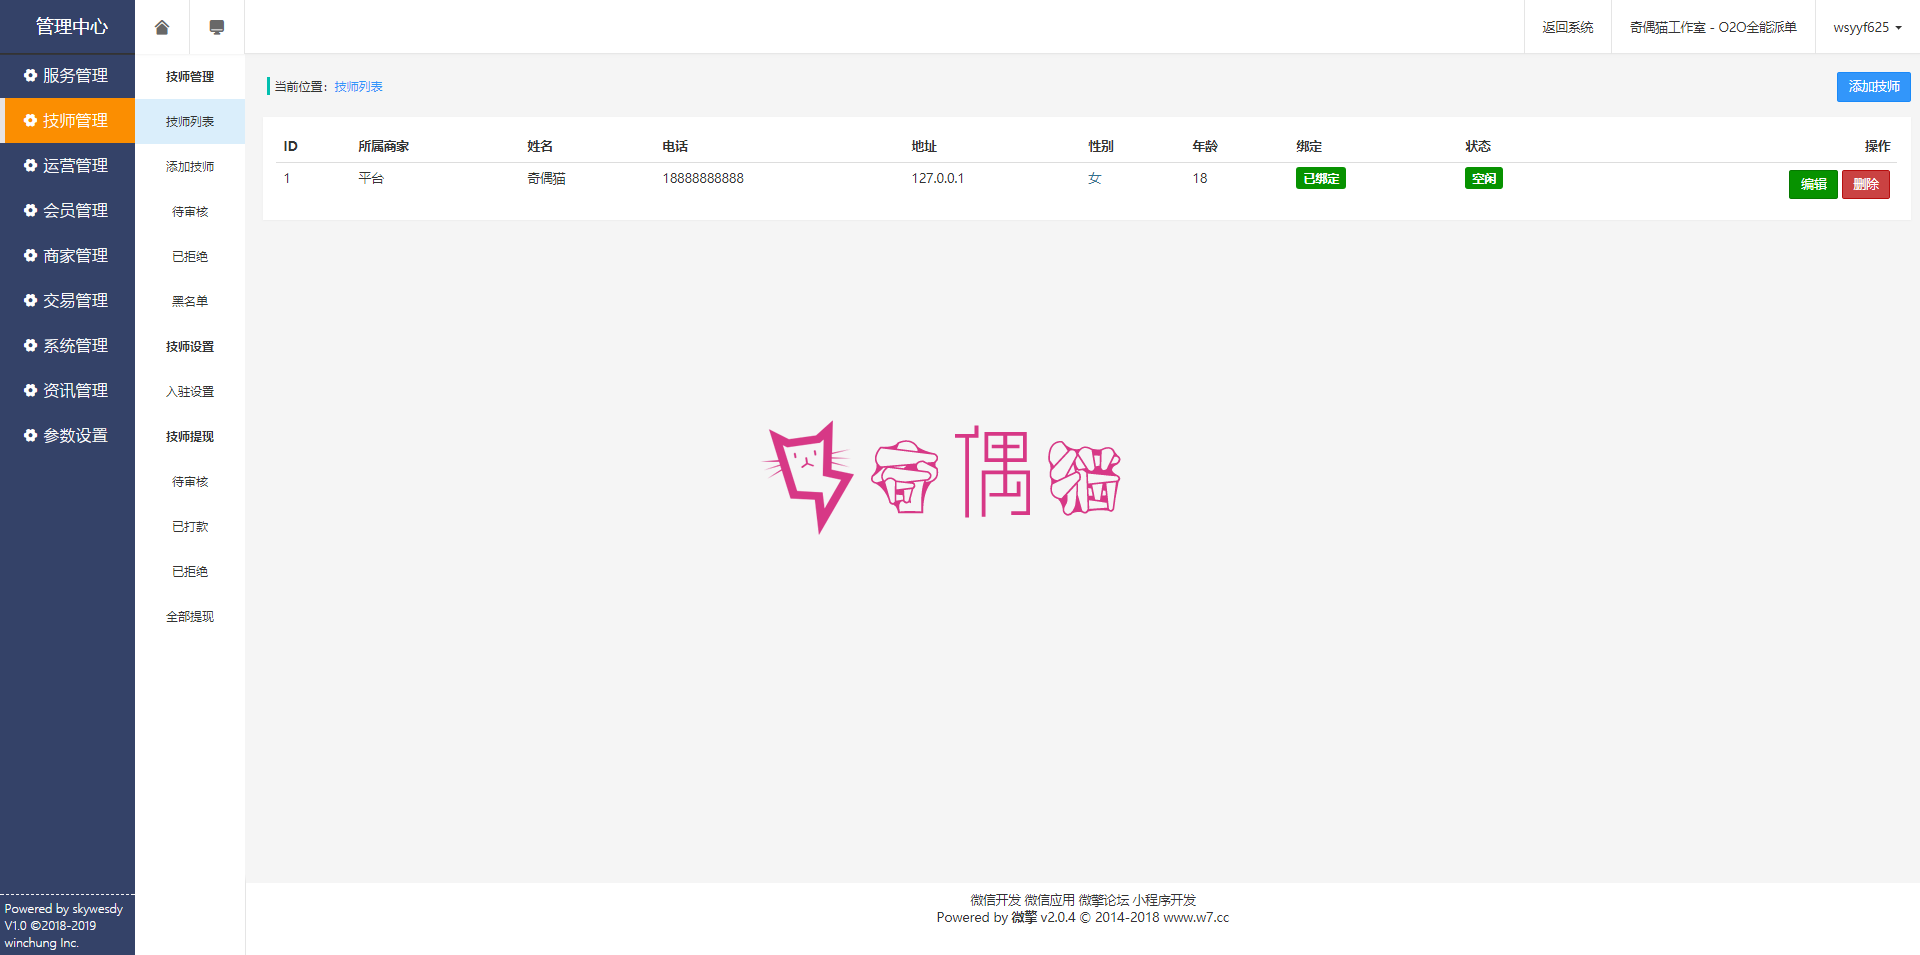1920x955 pixels.
Task: Open 系统管理 section
Action: (67, 345)
